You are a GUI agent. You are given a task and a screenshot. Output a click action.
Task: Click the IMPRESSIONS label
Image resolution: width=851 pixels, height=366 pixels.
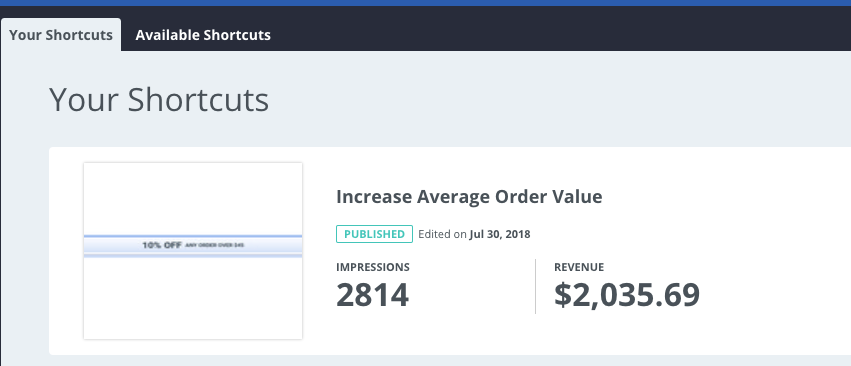(x=373, y=267)
